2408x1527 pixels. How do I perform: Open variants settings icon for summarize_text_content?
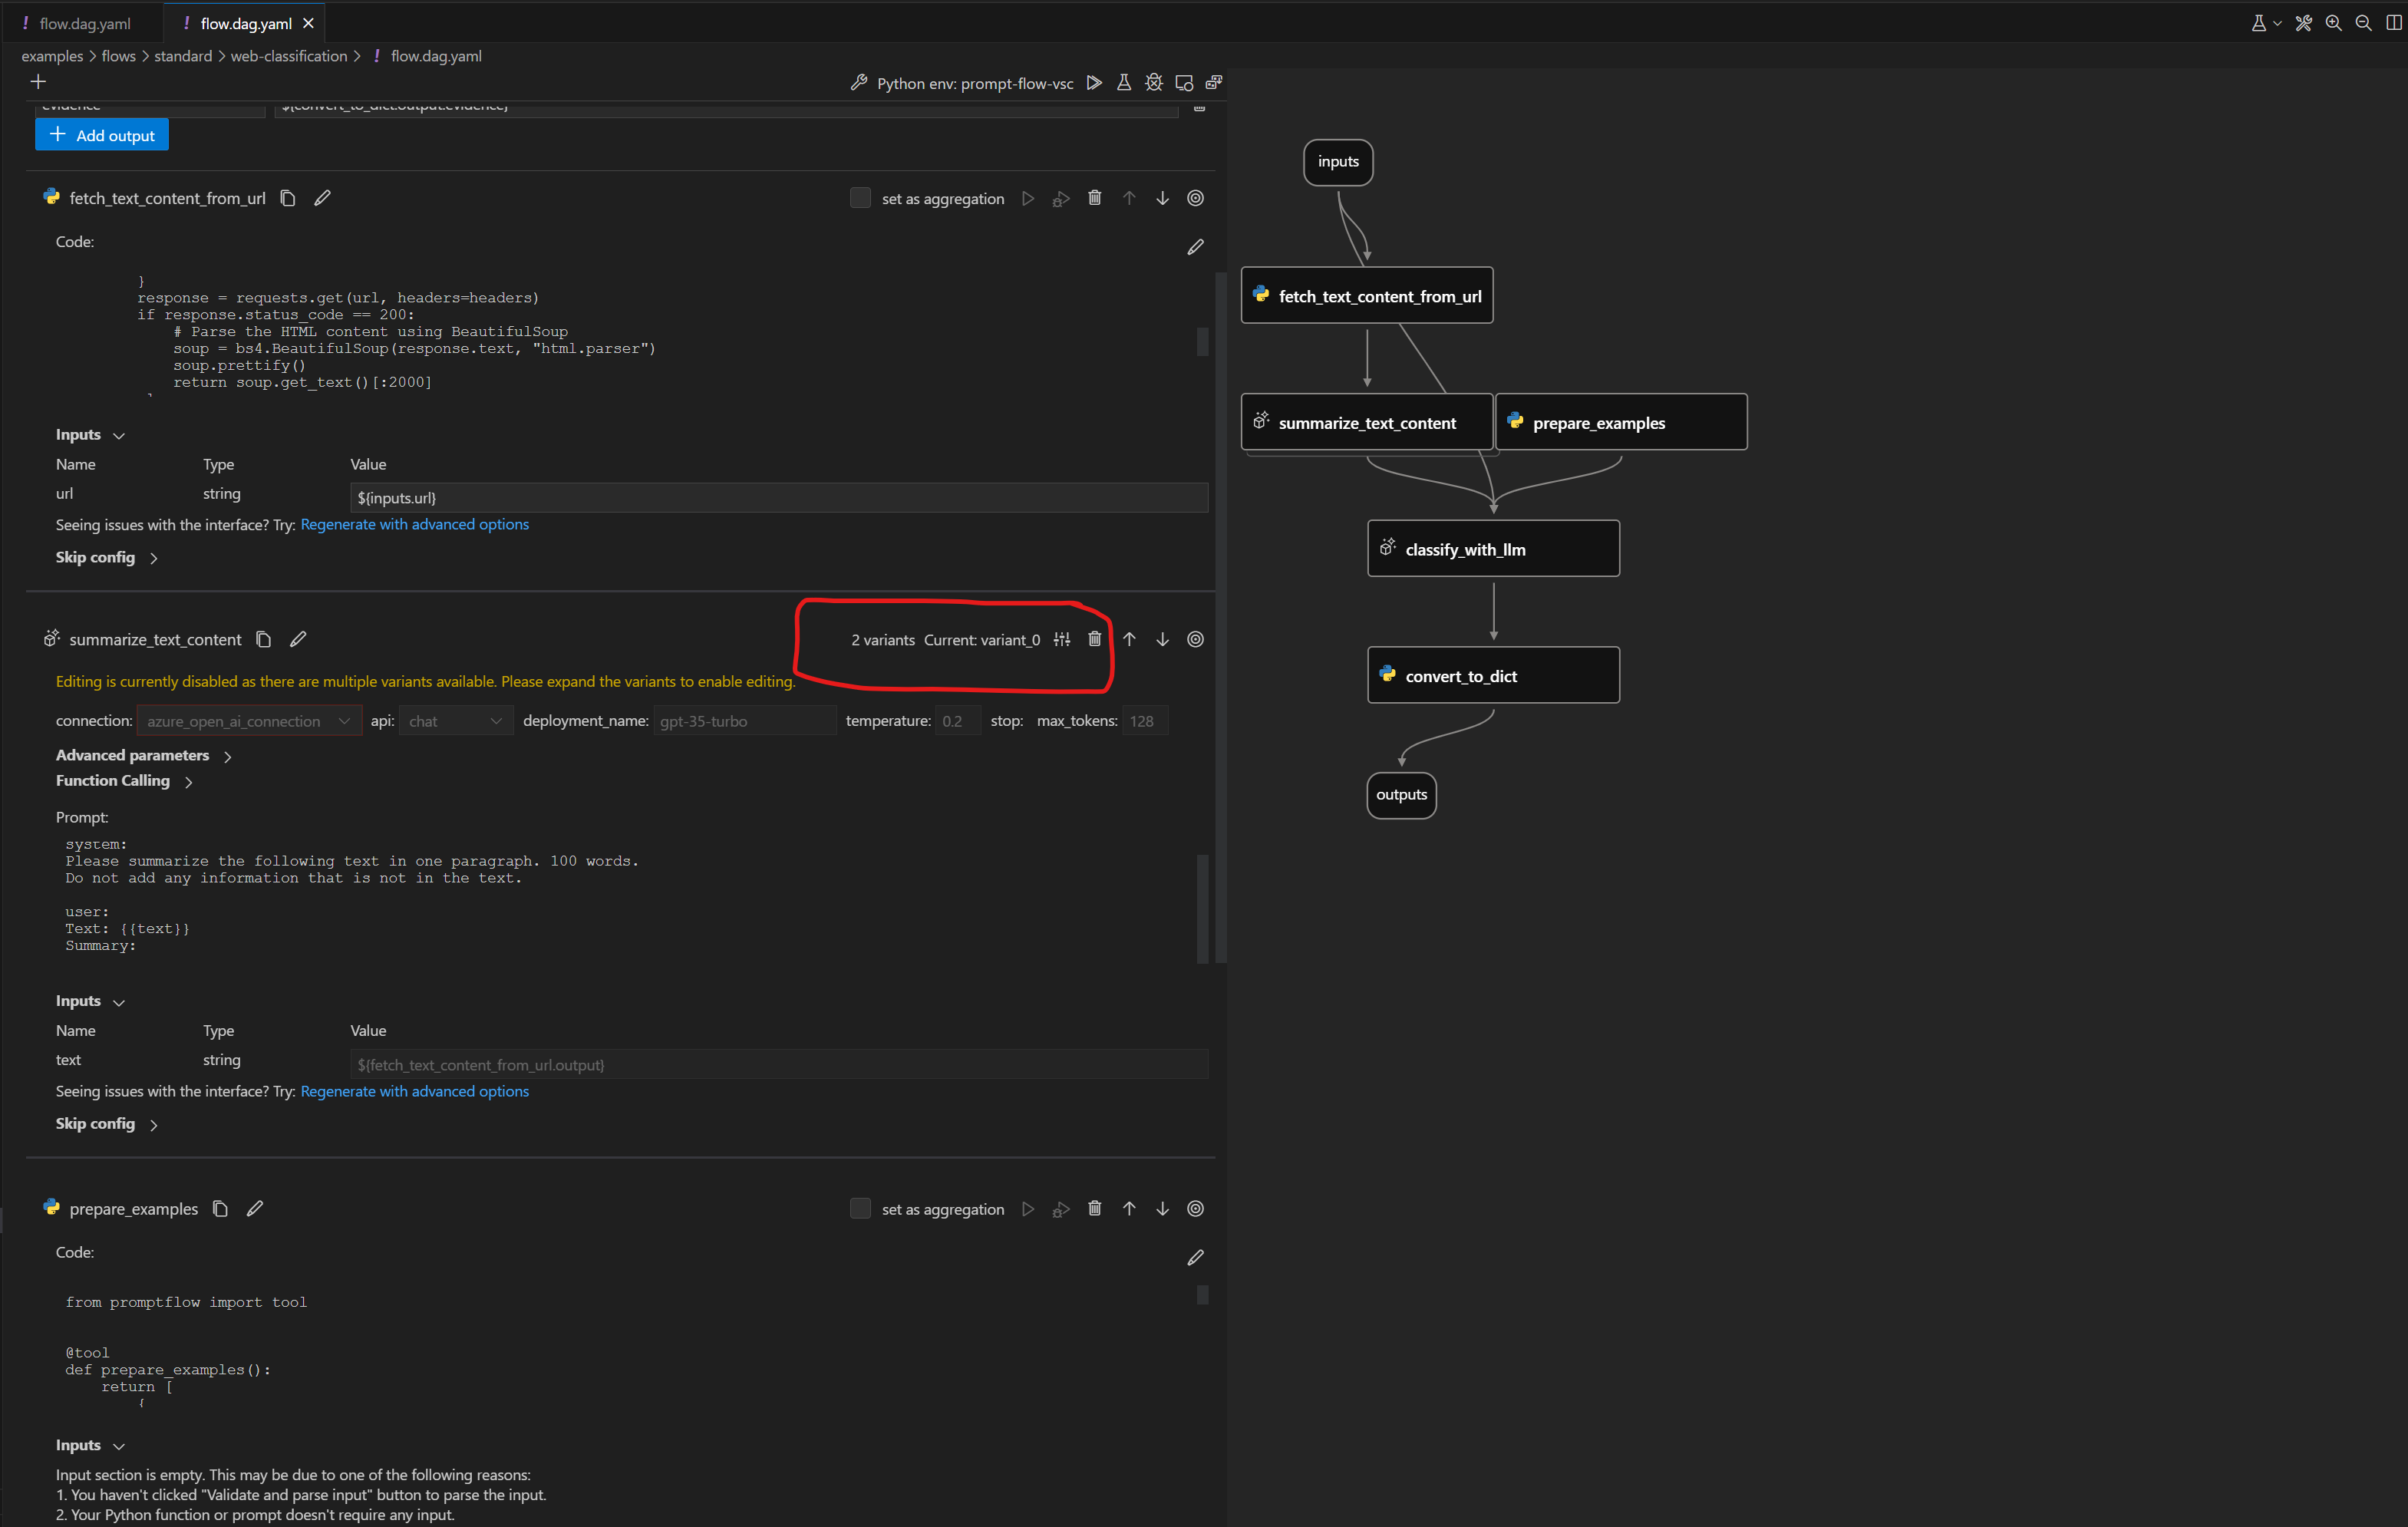coord(1062,640)
